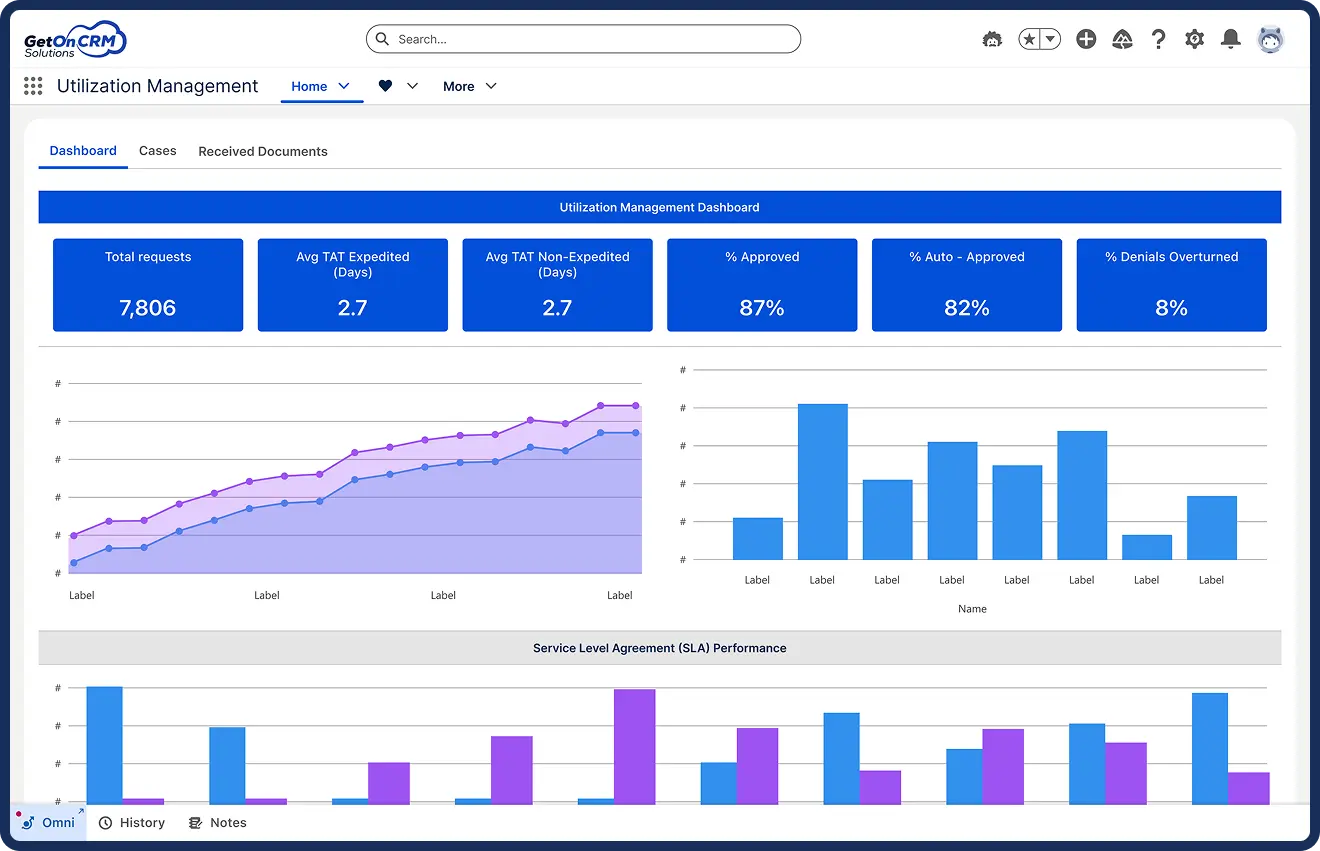The width and height of the screenshot is (1320, 851).
Task: Expand the heart tab dropdown chevron
Action: coord(412,86)
